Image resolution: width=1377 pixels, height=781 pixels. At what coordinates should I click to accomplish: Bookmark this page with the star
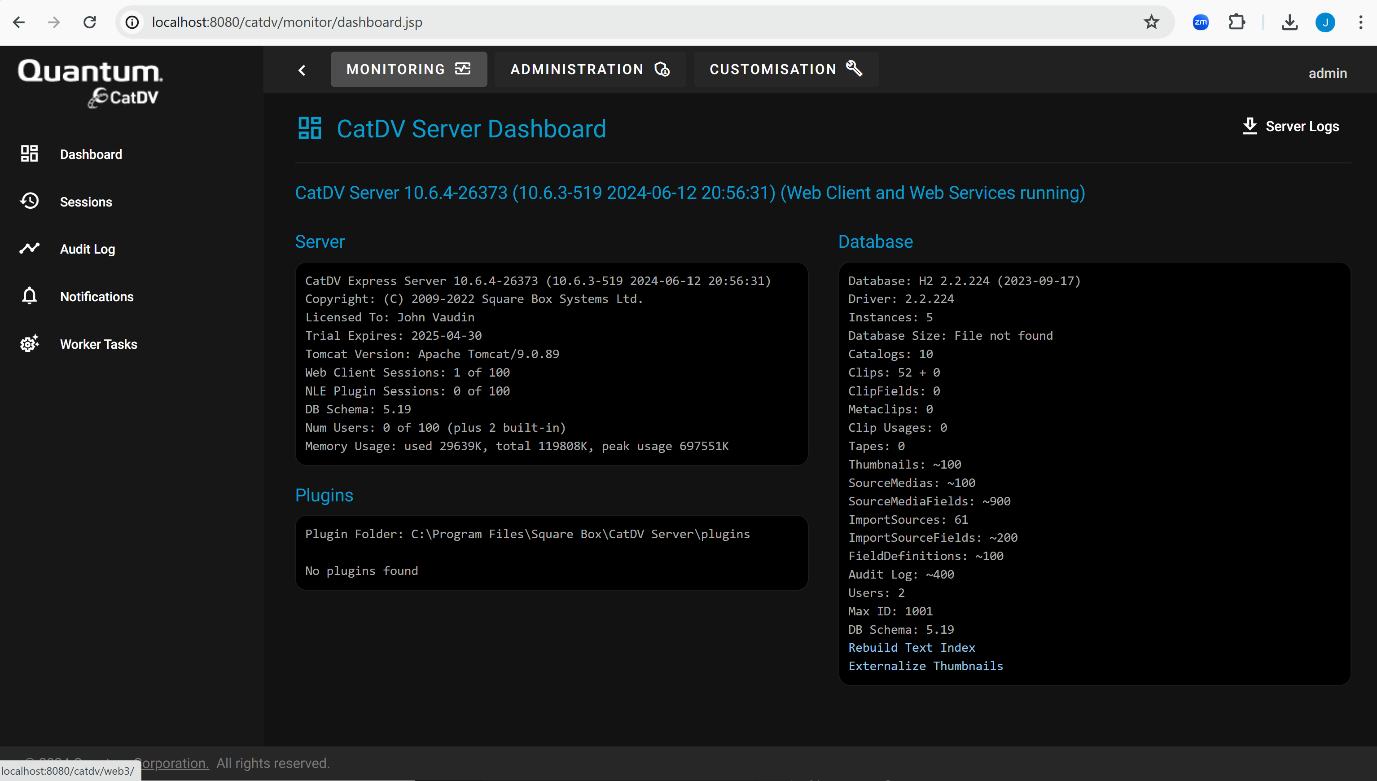[x=1151, y=22]
